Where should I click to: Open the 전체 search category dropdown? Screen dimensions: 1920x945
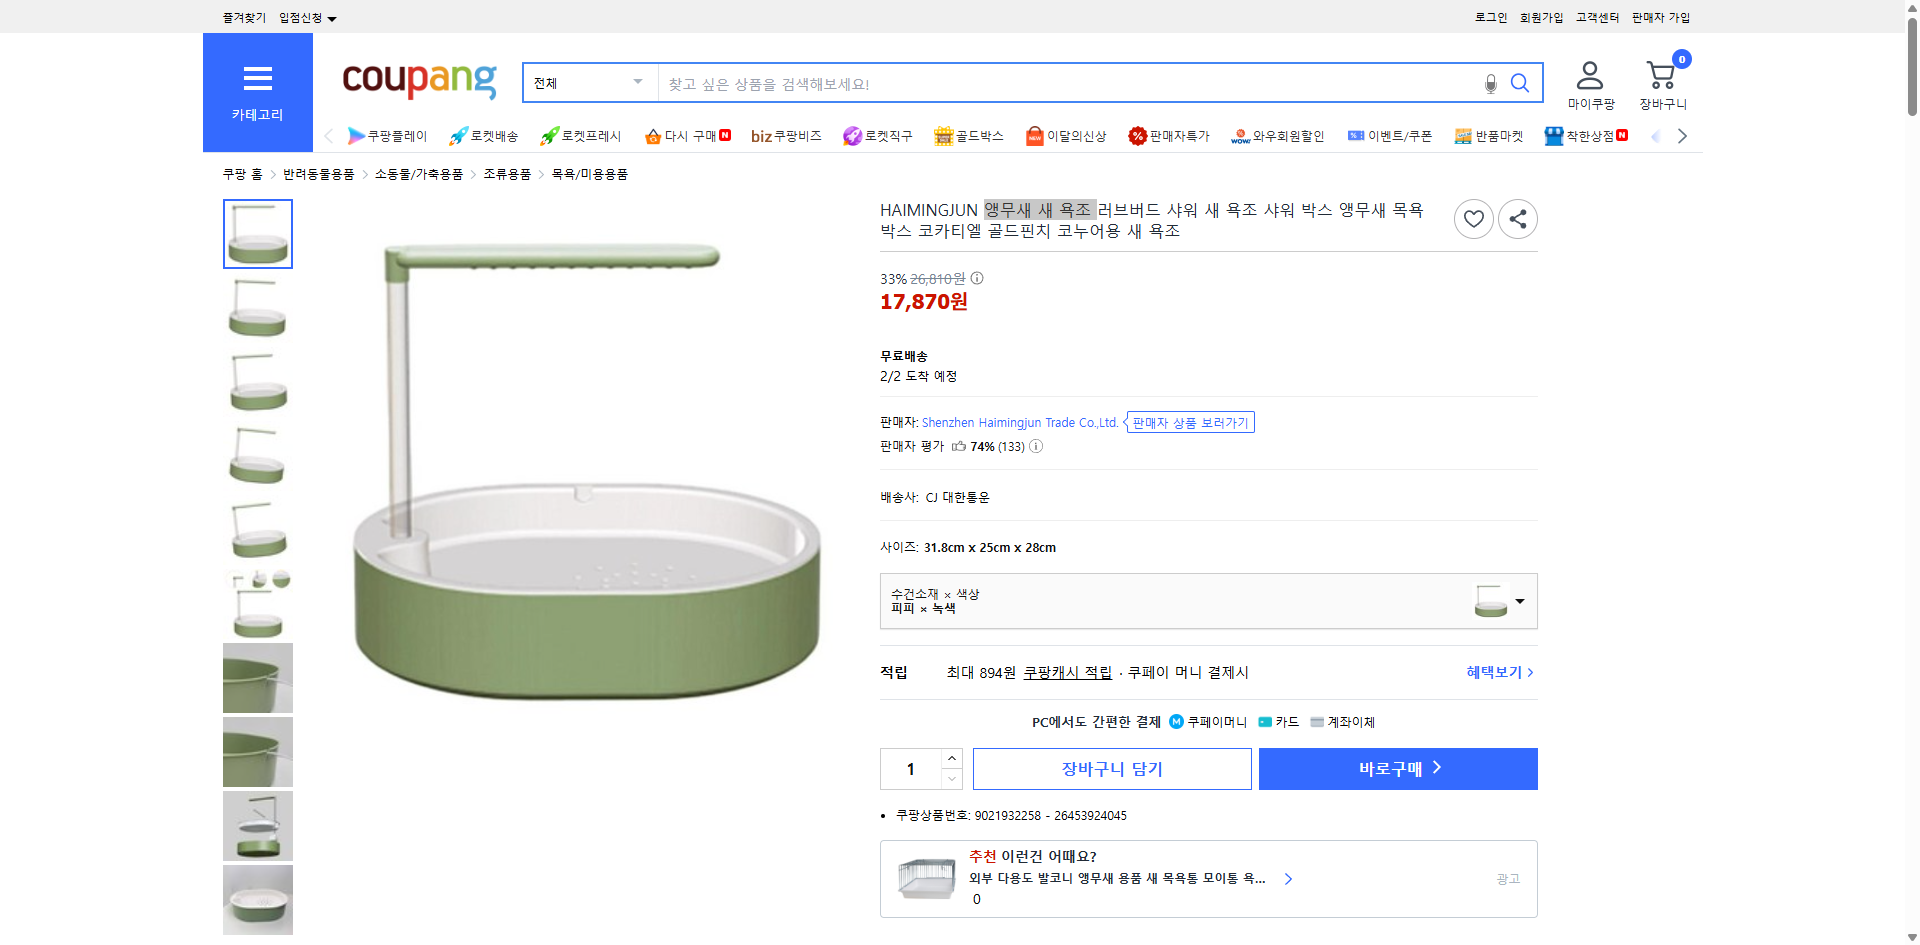click(x=588, y=83)
